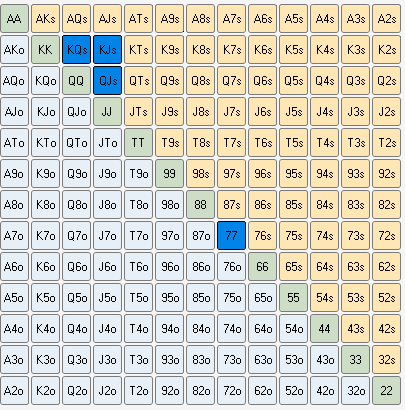Select the 22 pocket pair
The height and width of the screenshot is (410, 405).
point(386,390)
